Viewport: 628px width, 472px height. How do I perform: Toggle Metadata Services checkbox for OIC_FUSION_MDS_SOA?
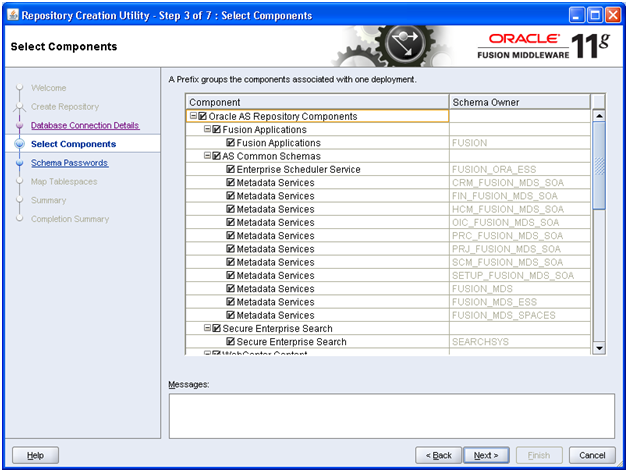click(230, 222)
